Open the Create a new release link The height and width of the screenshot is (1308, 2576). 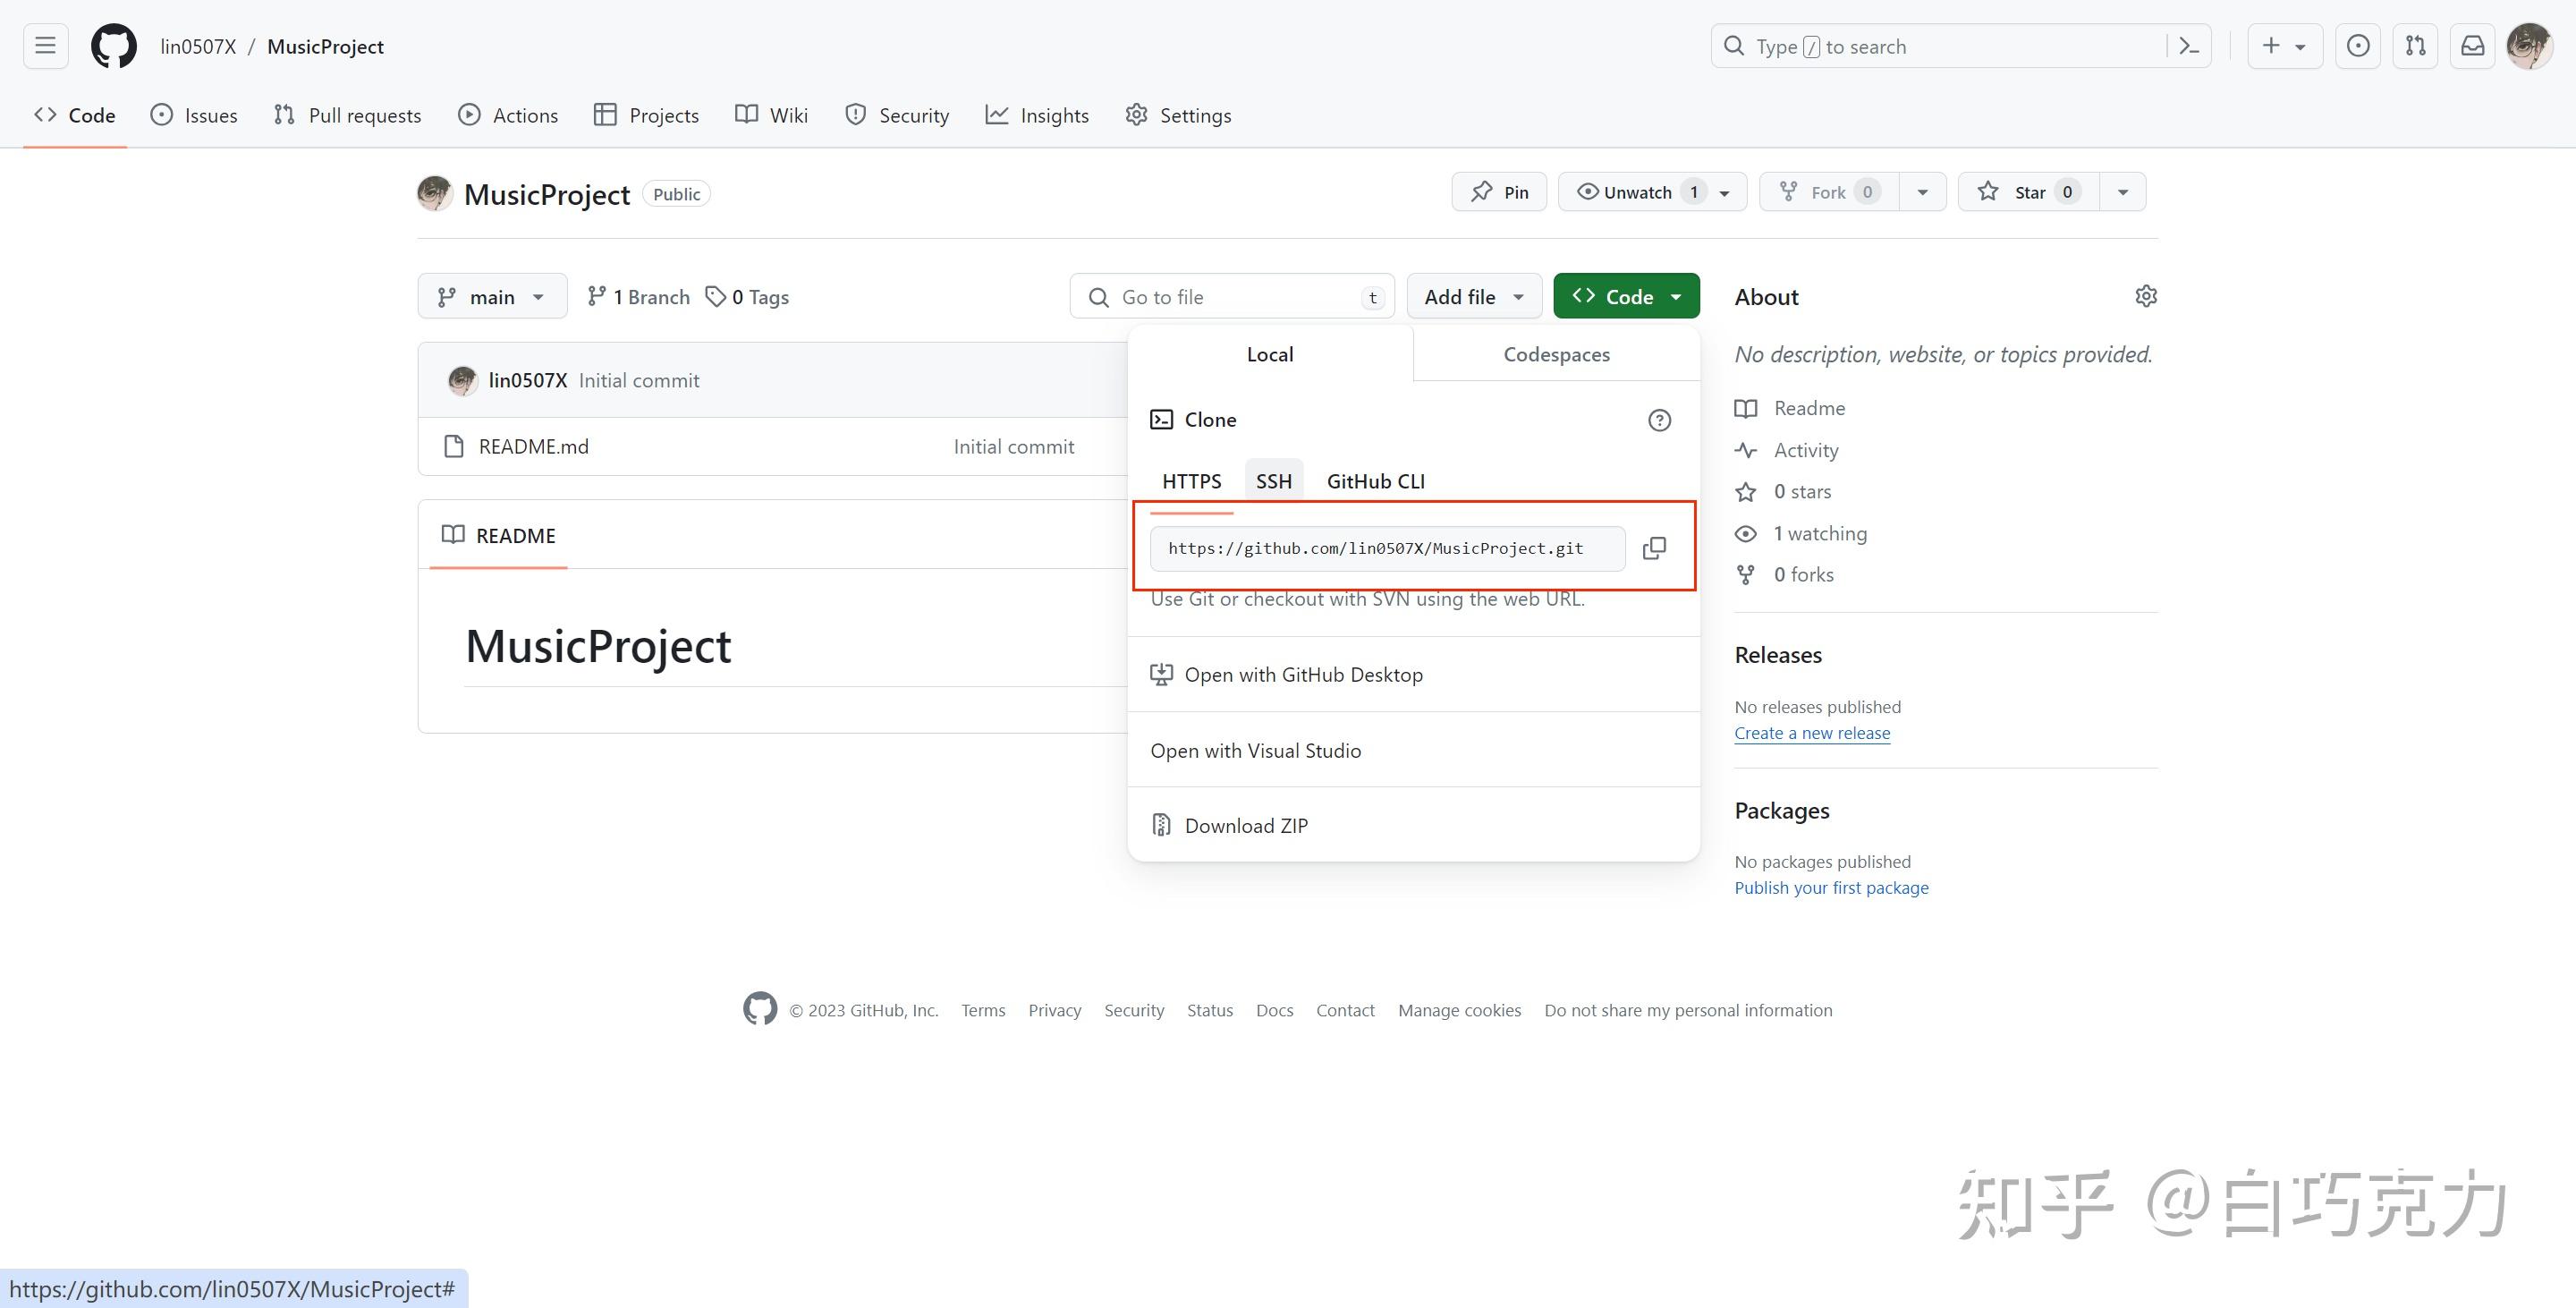(1812, 732)
